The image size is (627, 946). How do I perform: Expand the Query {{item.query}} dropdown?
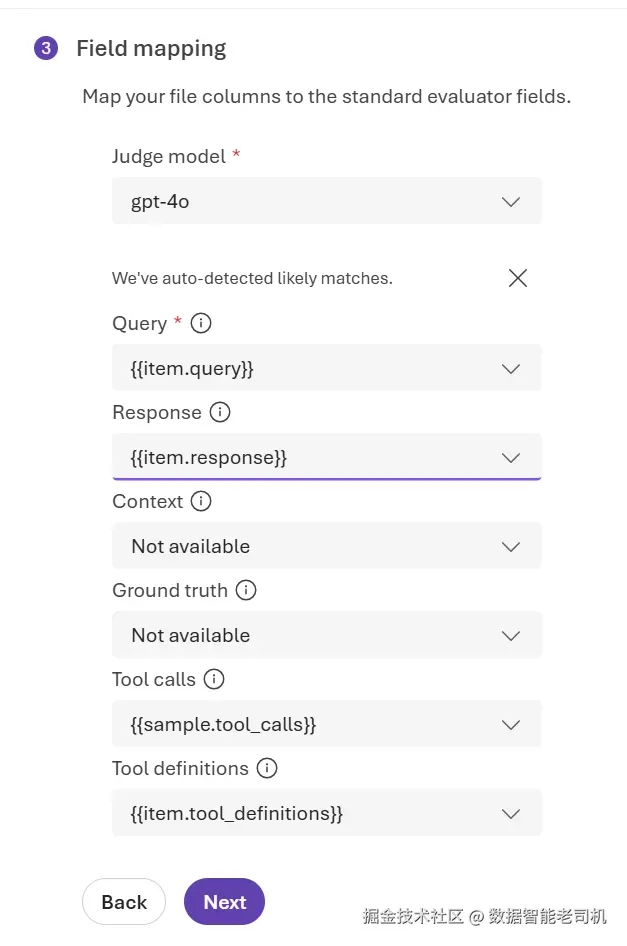tap(326, 369)
